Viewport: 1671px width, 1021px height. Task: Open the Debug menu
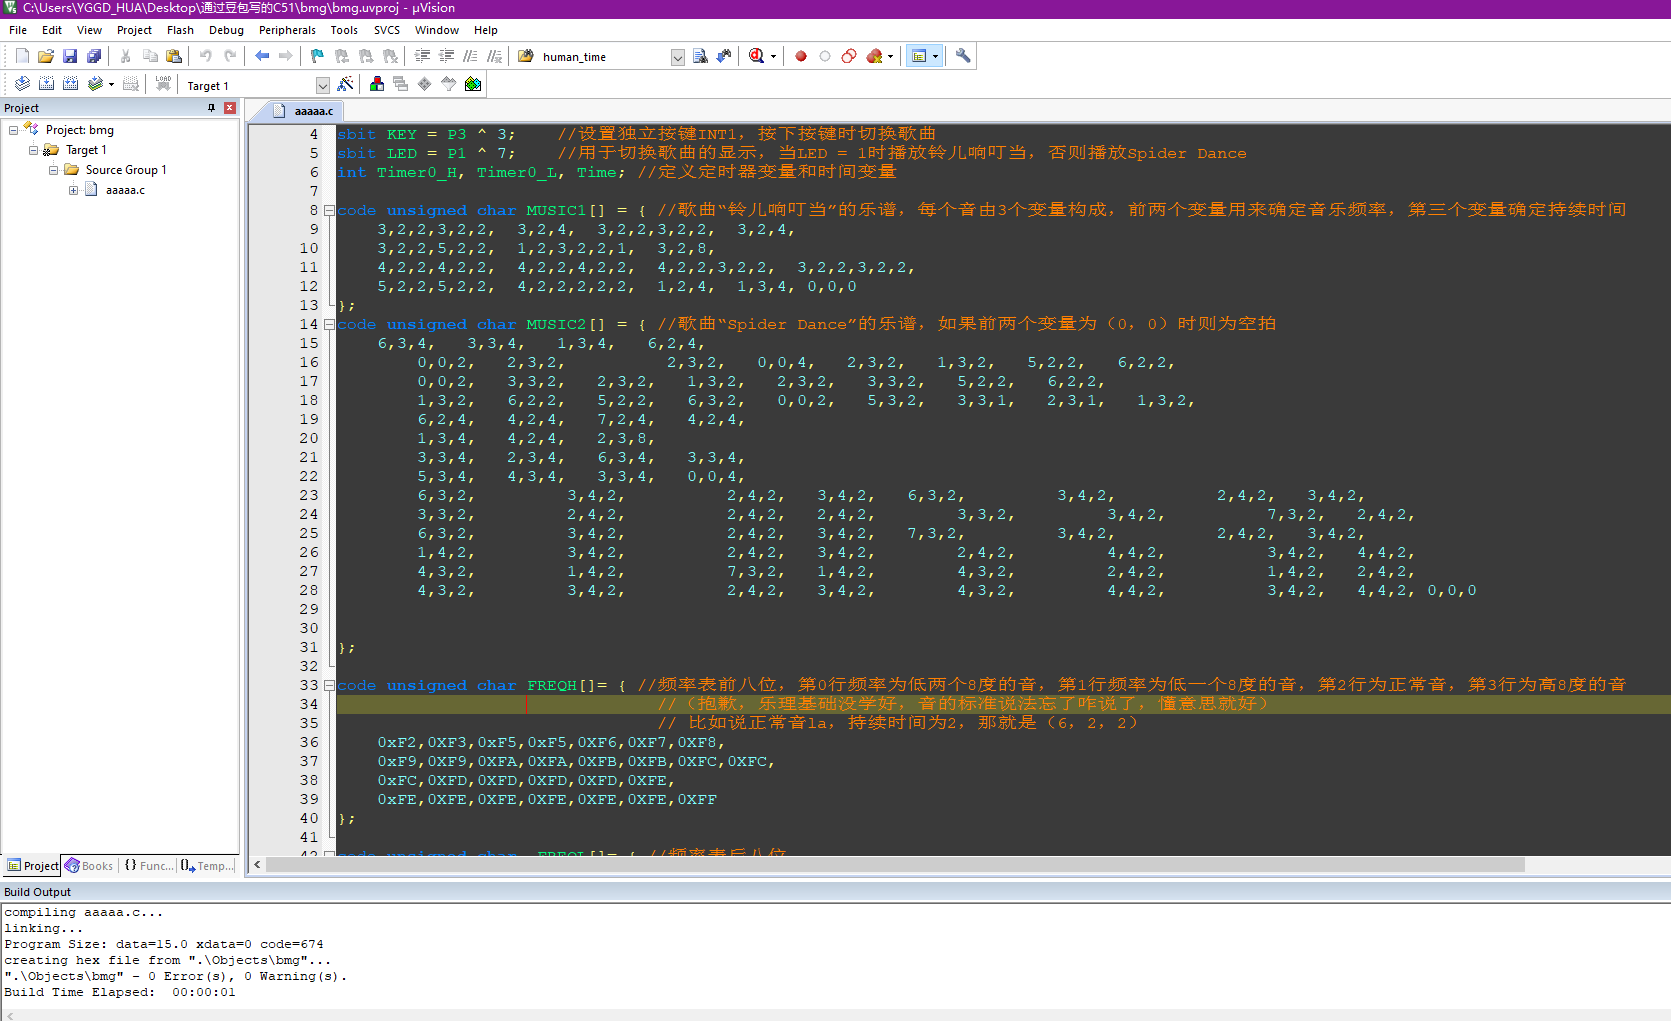(x=226, y=30)
